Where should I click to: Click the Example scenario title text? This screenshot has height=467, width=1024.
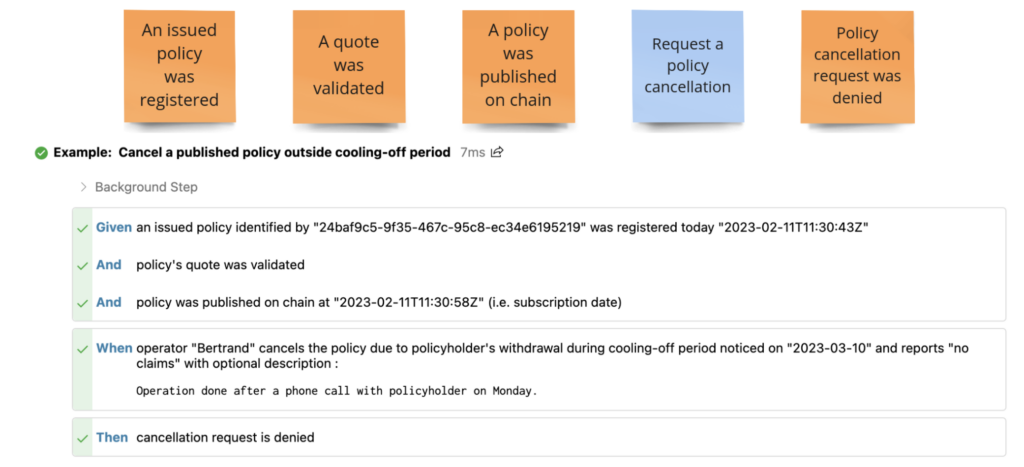coord(284,153)
